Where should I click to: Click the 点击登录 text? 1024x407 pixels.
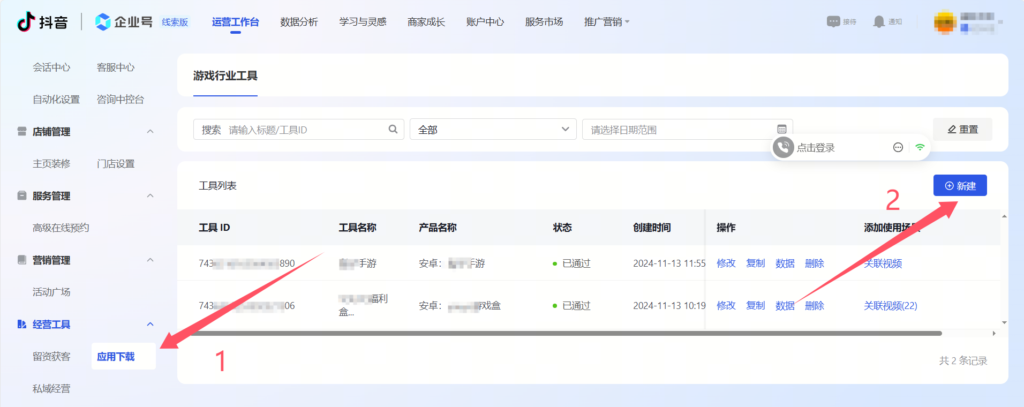pos(816,148)
